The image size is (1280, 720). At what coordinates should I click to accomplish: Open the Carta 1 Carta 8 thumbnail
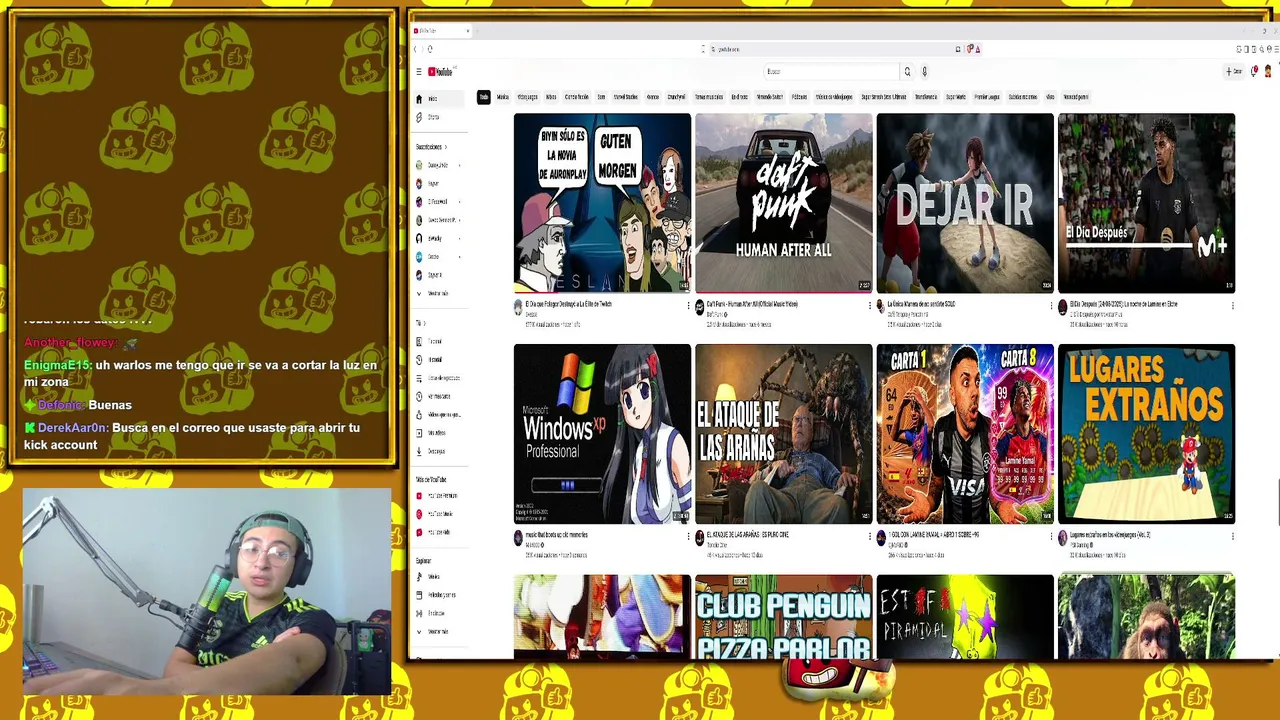pos(965,434)
